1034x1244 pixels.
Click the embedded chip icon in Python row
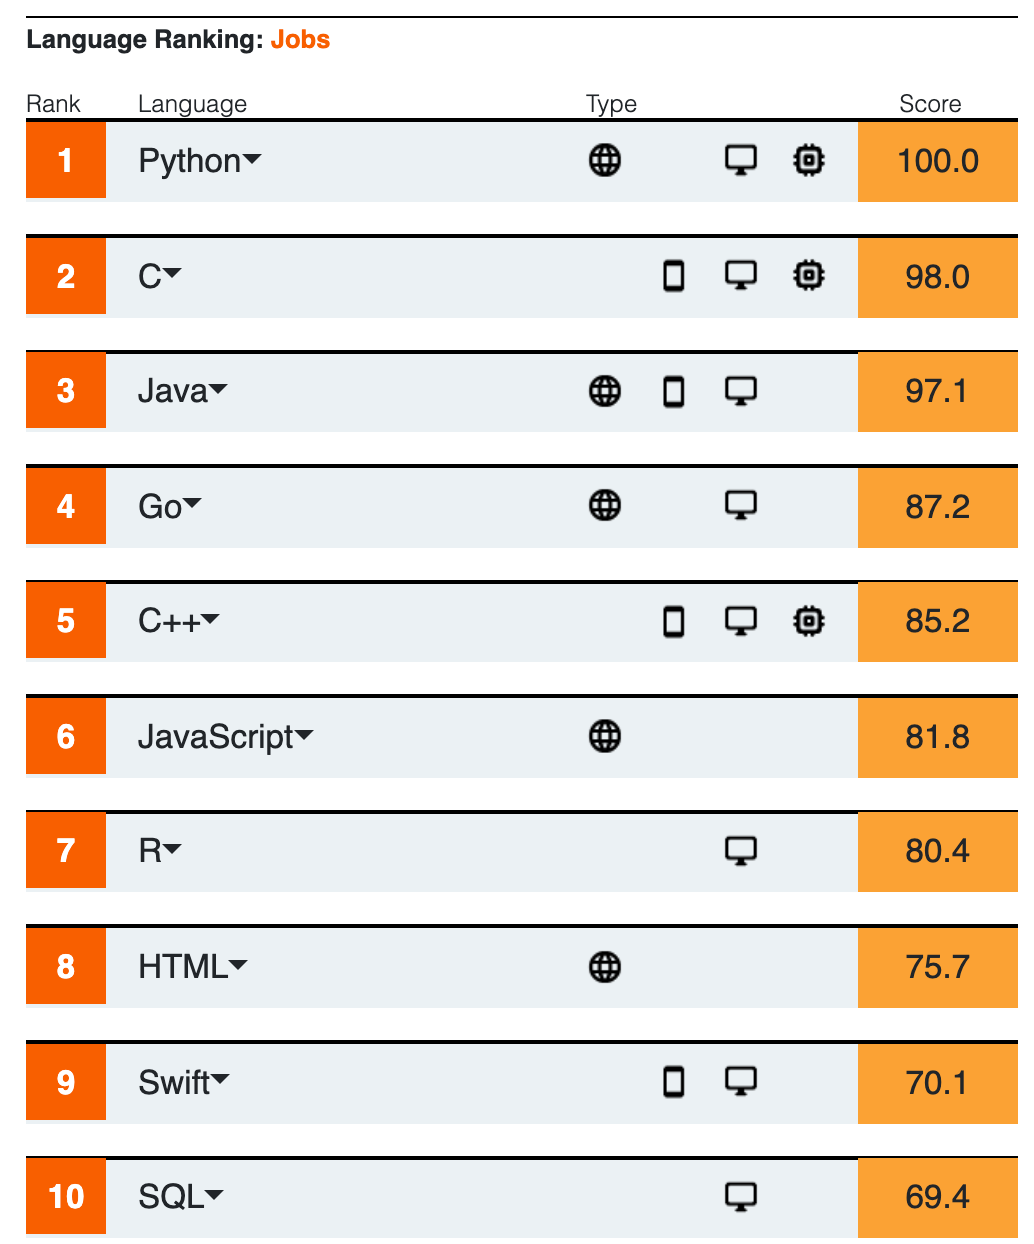pos(808,160)
